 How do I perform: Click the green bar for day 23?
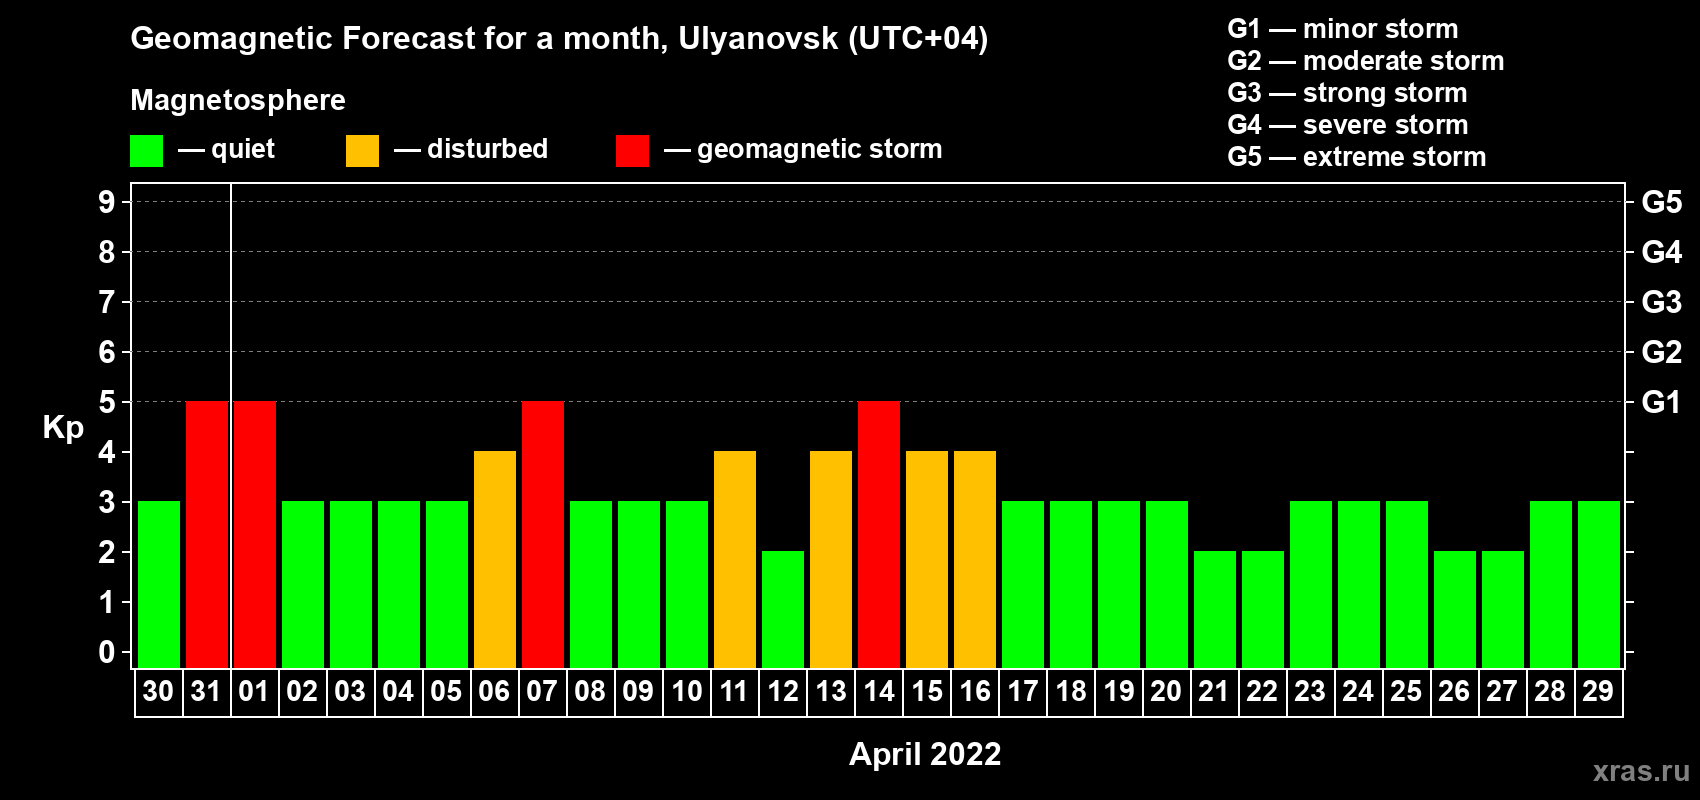point(1311,585)
